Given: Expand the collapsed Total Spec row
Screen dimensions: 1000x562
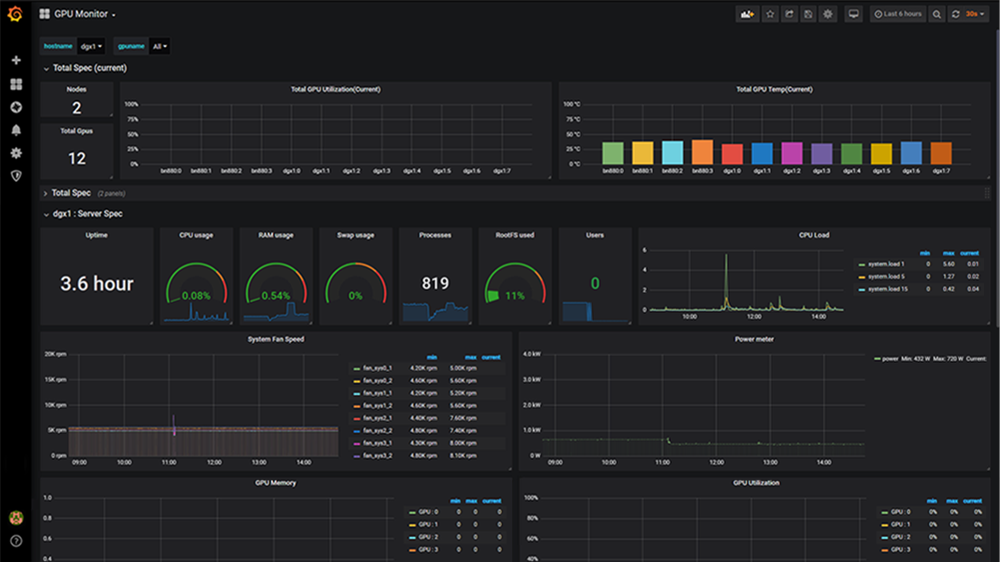Looking at the screenshot, I should 71,192.
